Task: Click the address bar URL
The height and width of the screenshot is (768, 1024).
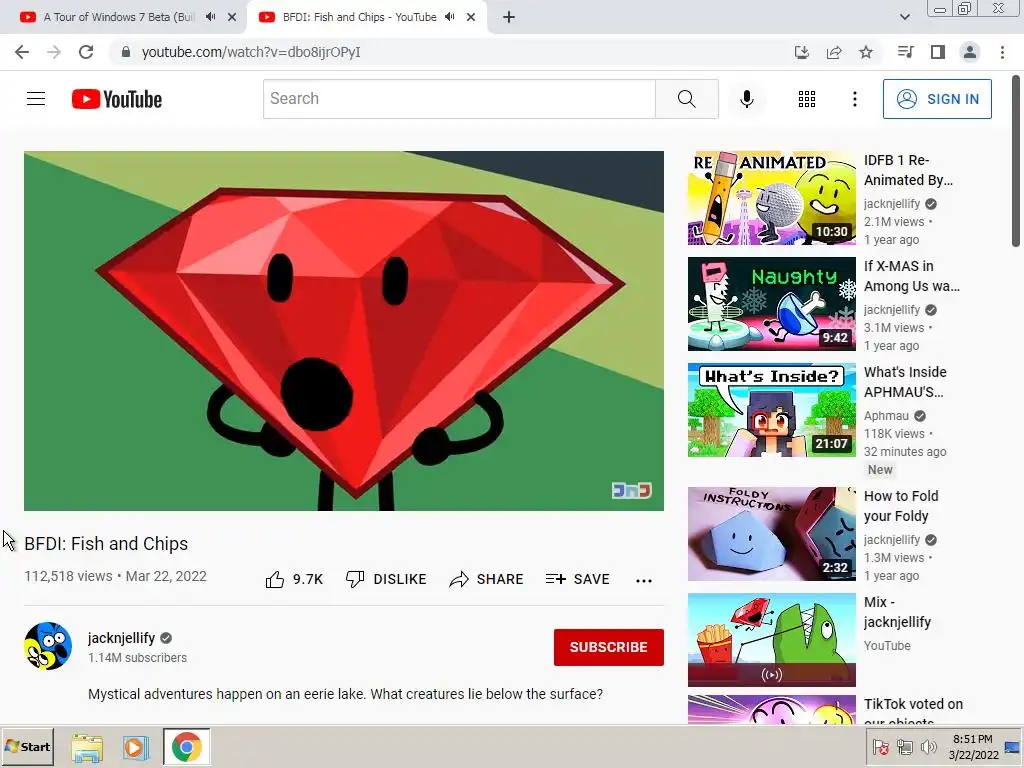Action: (251, 52)
